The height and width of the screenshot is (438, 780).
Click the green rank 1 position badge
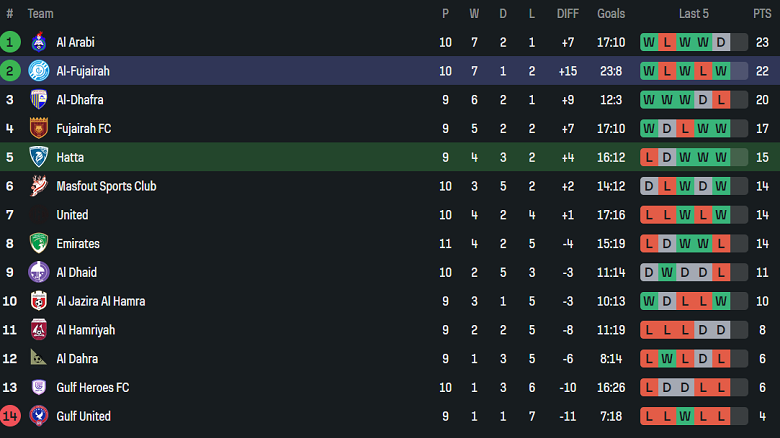[10, 42]
